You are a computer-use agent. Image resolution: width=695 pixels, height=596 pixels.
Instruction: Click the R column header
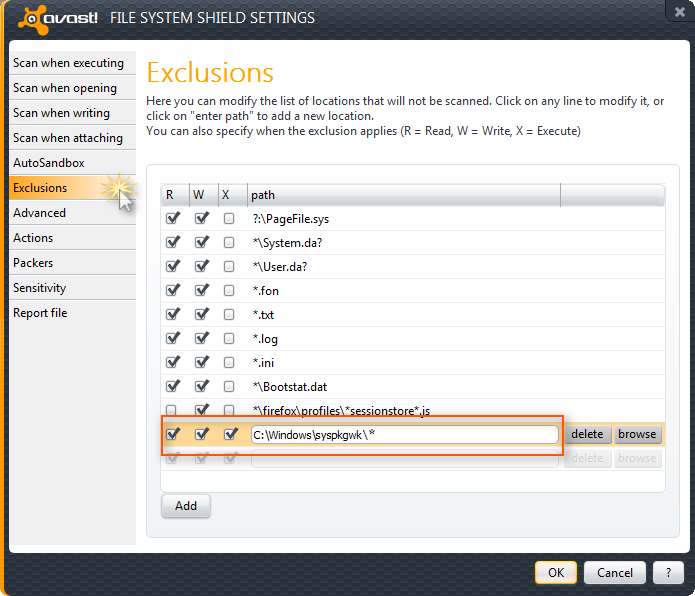pos(175,195)
